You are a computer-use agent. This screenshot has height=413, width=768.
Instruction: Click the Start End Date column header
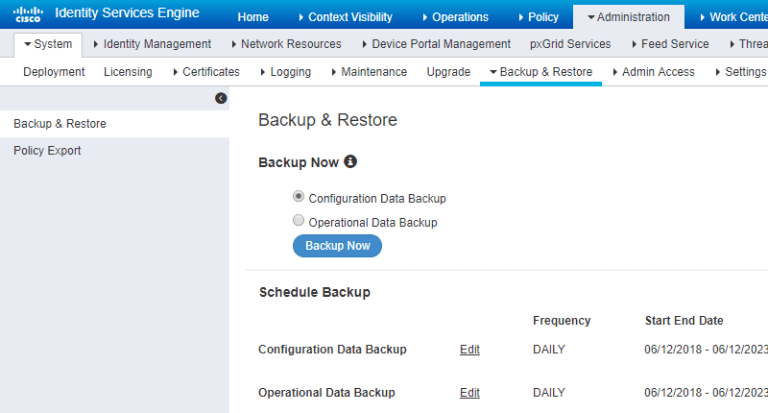point(684,320)
